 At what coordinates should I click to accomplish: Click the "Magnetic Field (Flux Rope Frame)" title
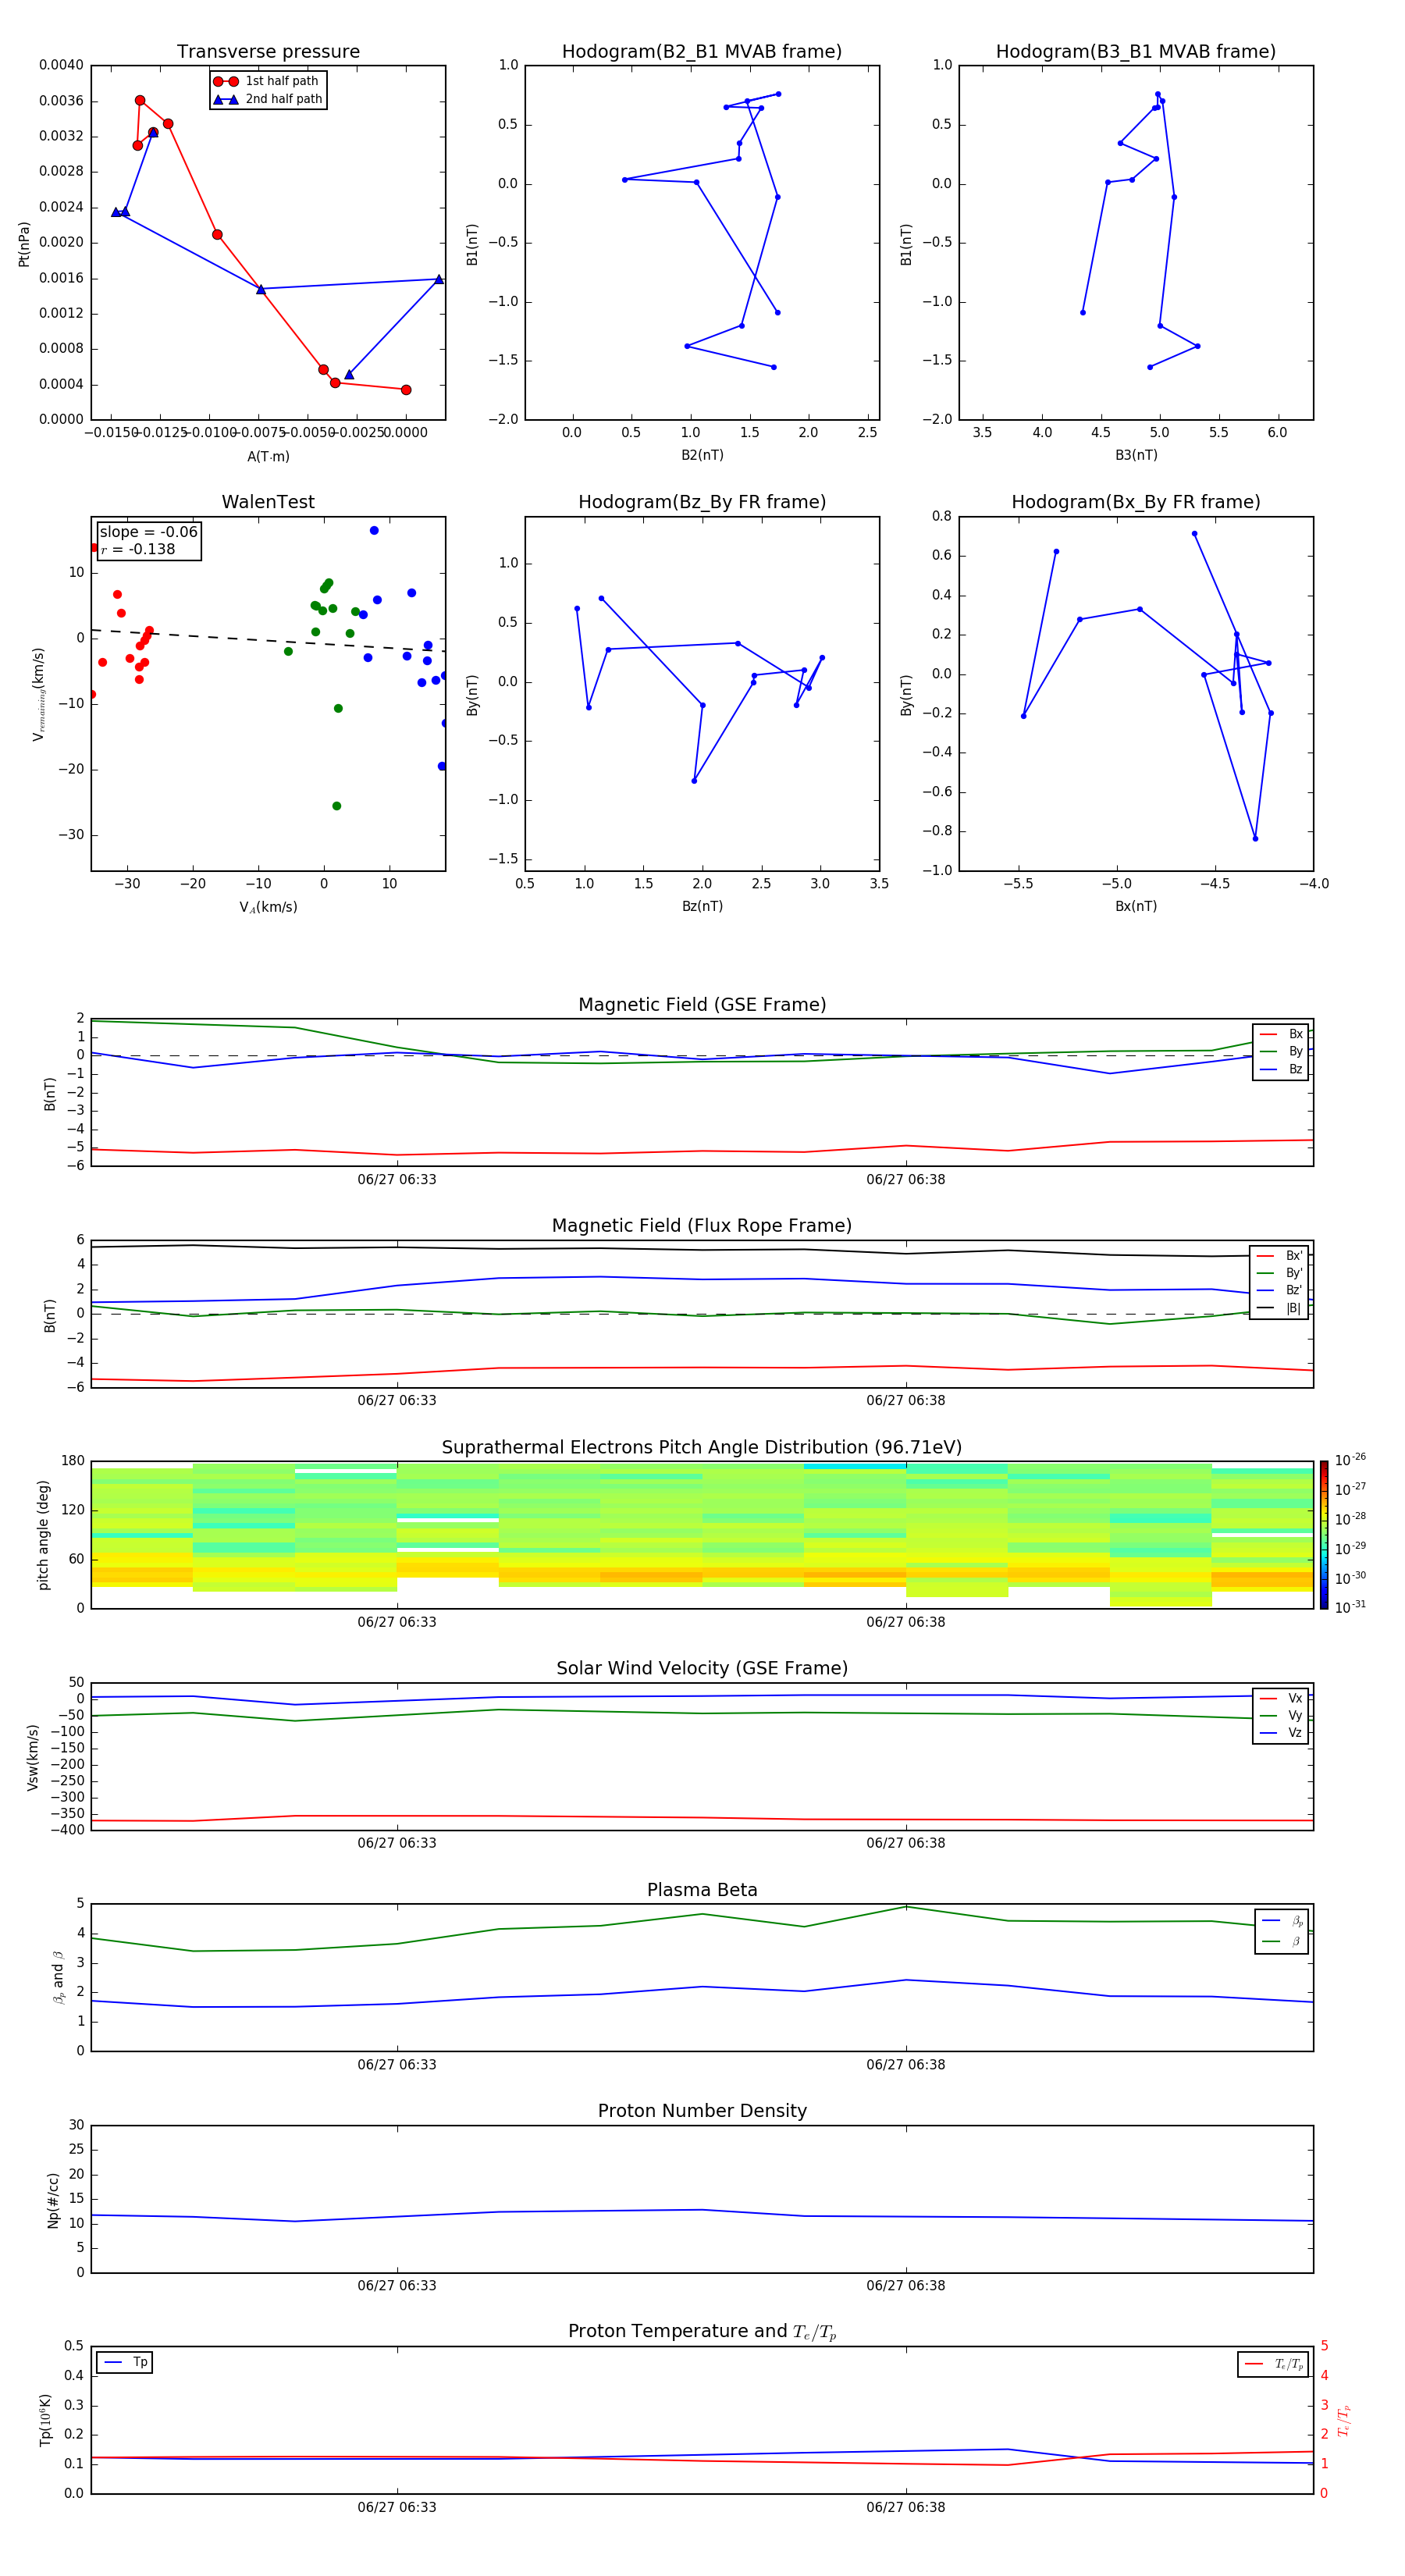pos(702,1226)
